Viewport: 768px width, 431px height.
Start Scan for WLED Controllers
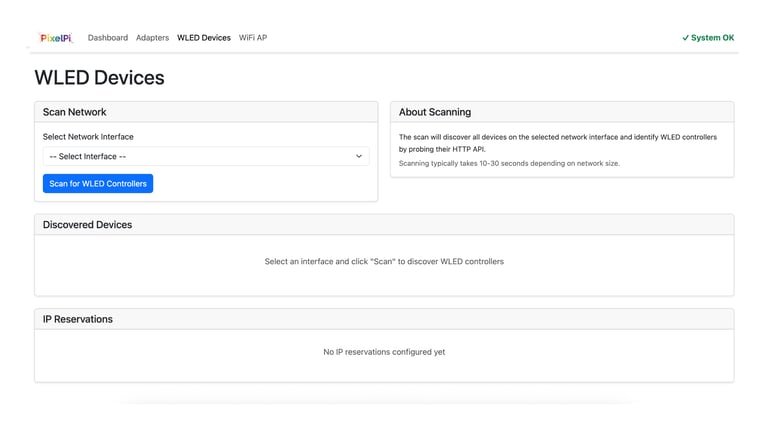click(x=98, y=184)
